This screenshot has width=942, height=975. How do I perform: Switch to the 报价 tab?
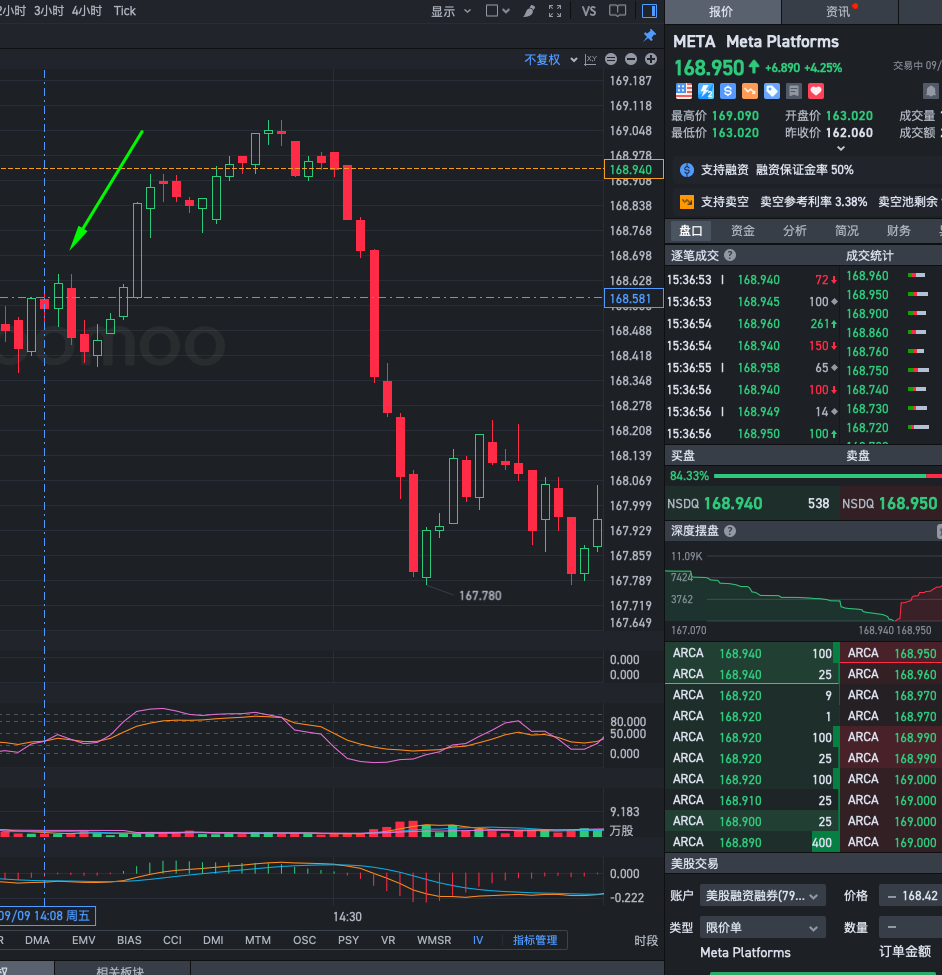(722, 12)
